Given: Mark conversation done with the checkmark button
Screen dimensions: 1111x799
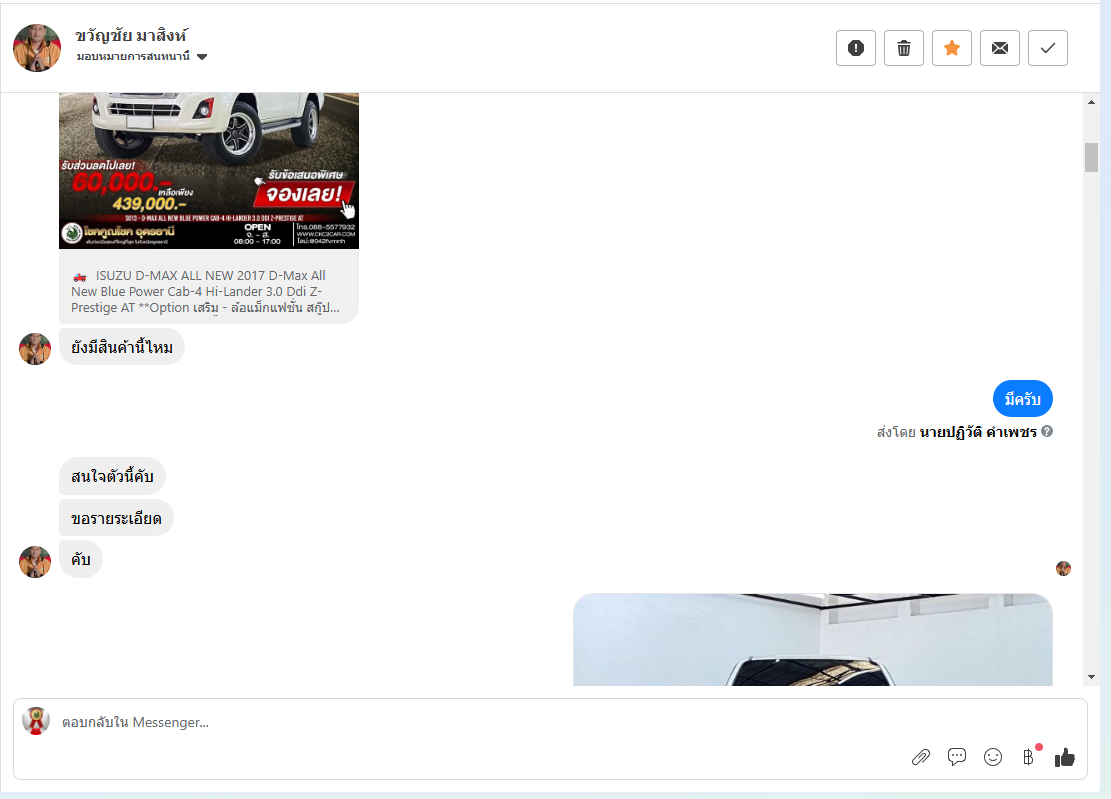Looking at the screenshot, I should coord(1048,48).
